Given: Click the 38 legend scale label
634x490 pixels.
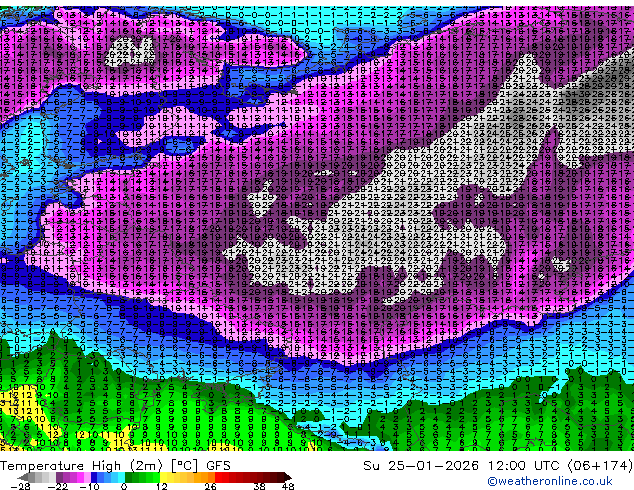Looking at the screenshot, I should point(260,486).
